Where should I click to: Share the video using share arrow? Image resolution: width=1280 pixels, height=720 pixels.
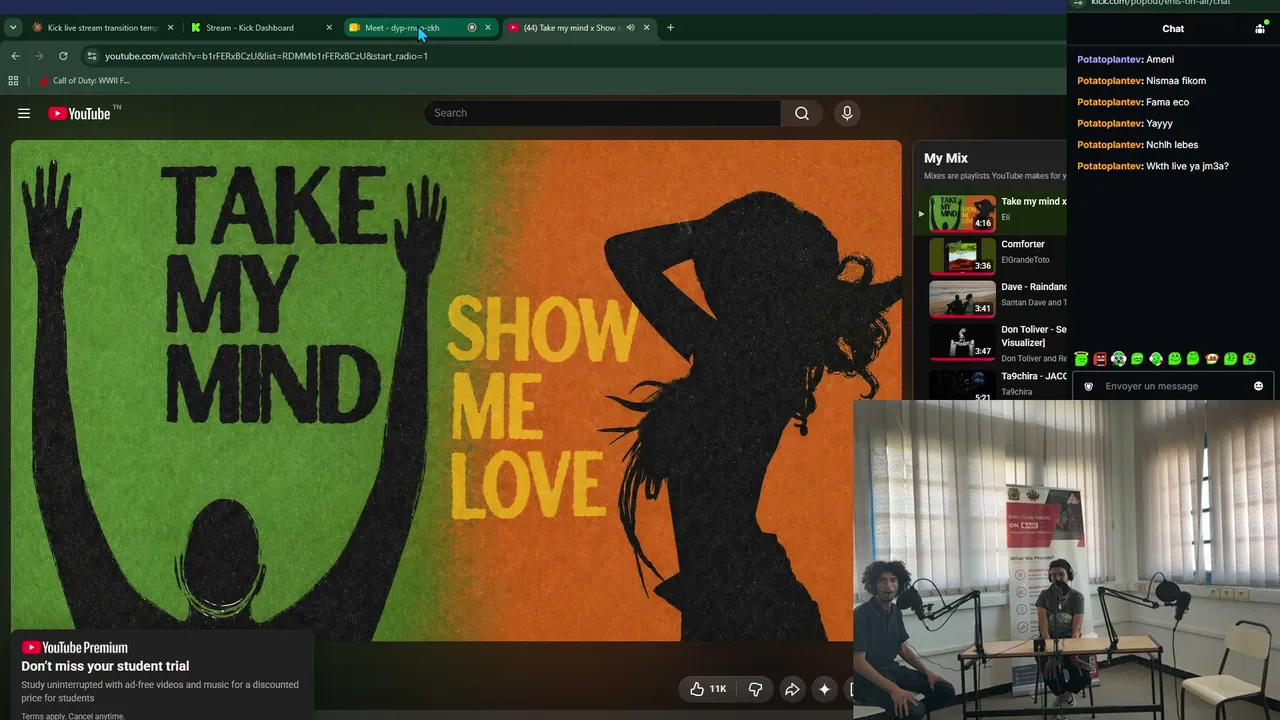(792, 689)
